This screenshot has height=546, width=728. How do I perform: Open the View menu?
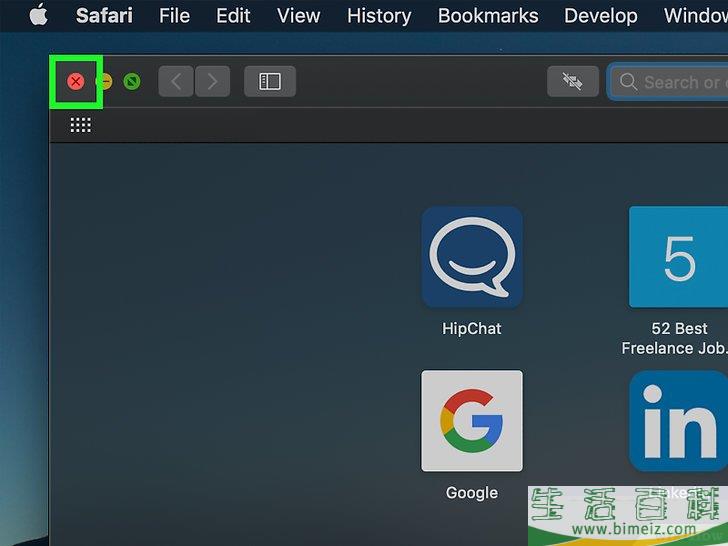pos(298,16)
